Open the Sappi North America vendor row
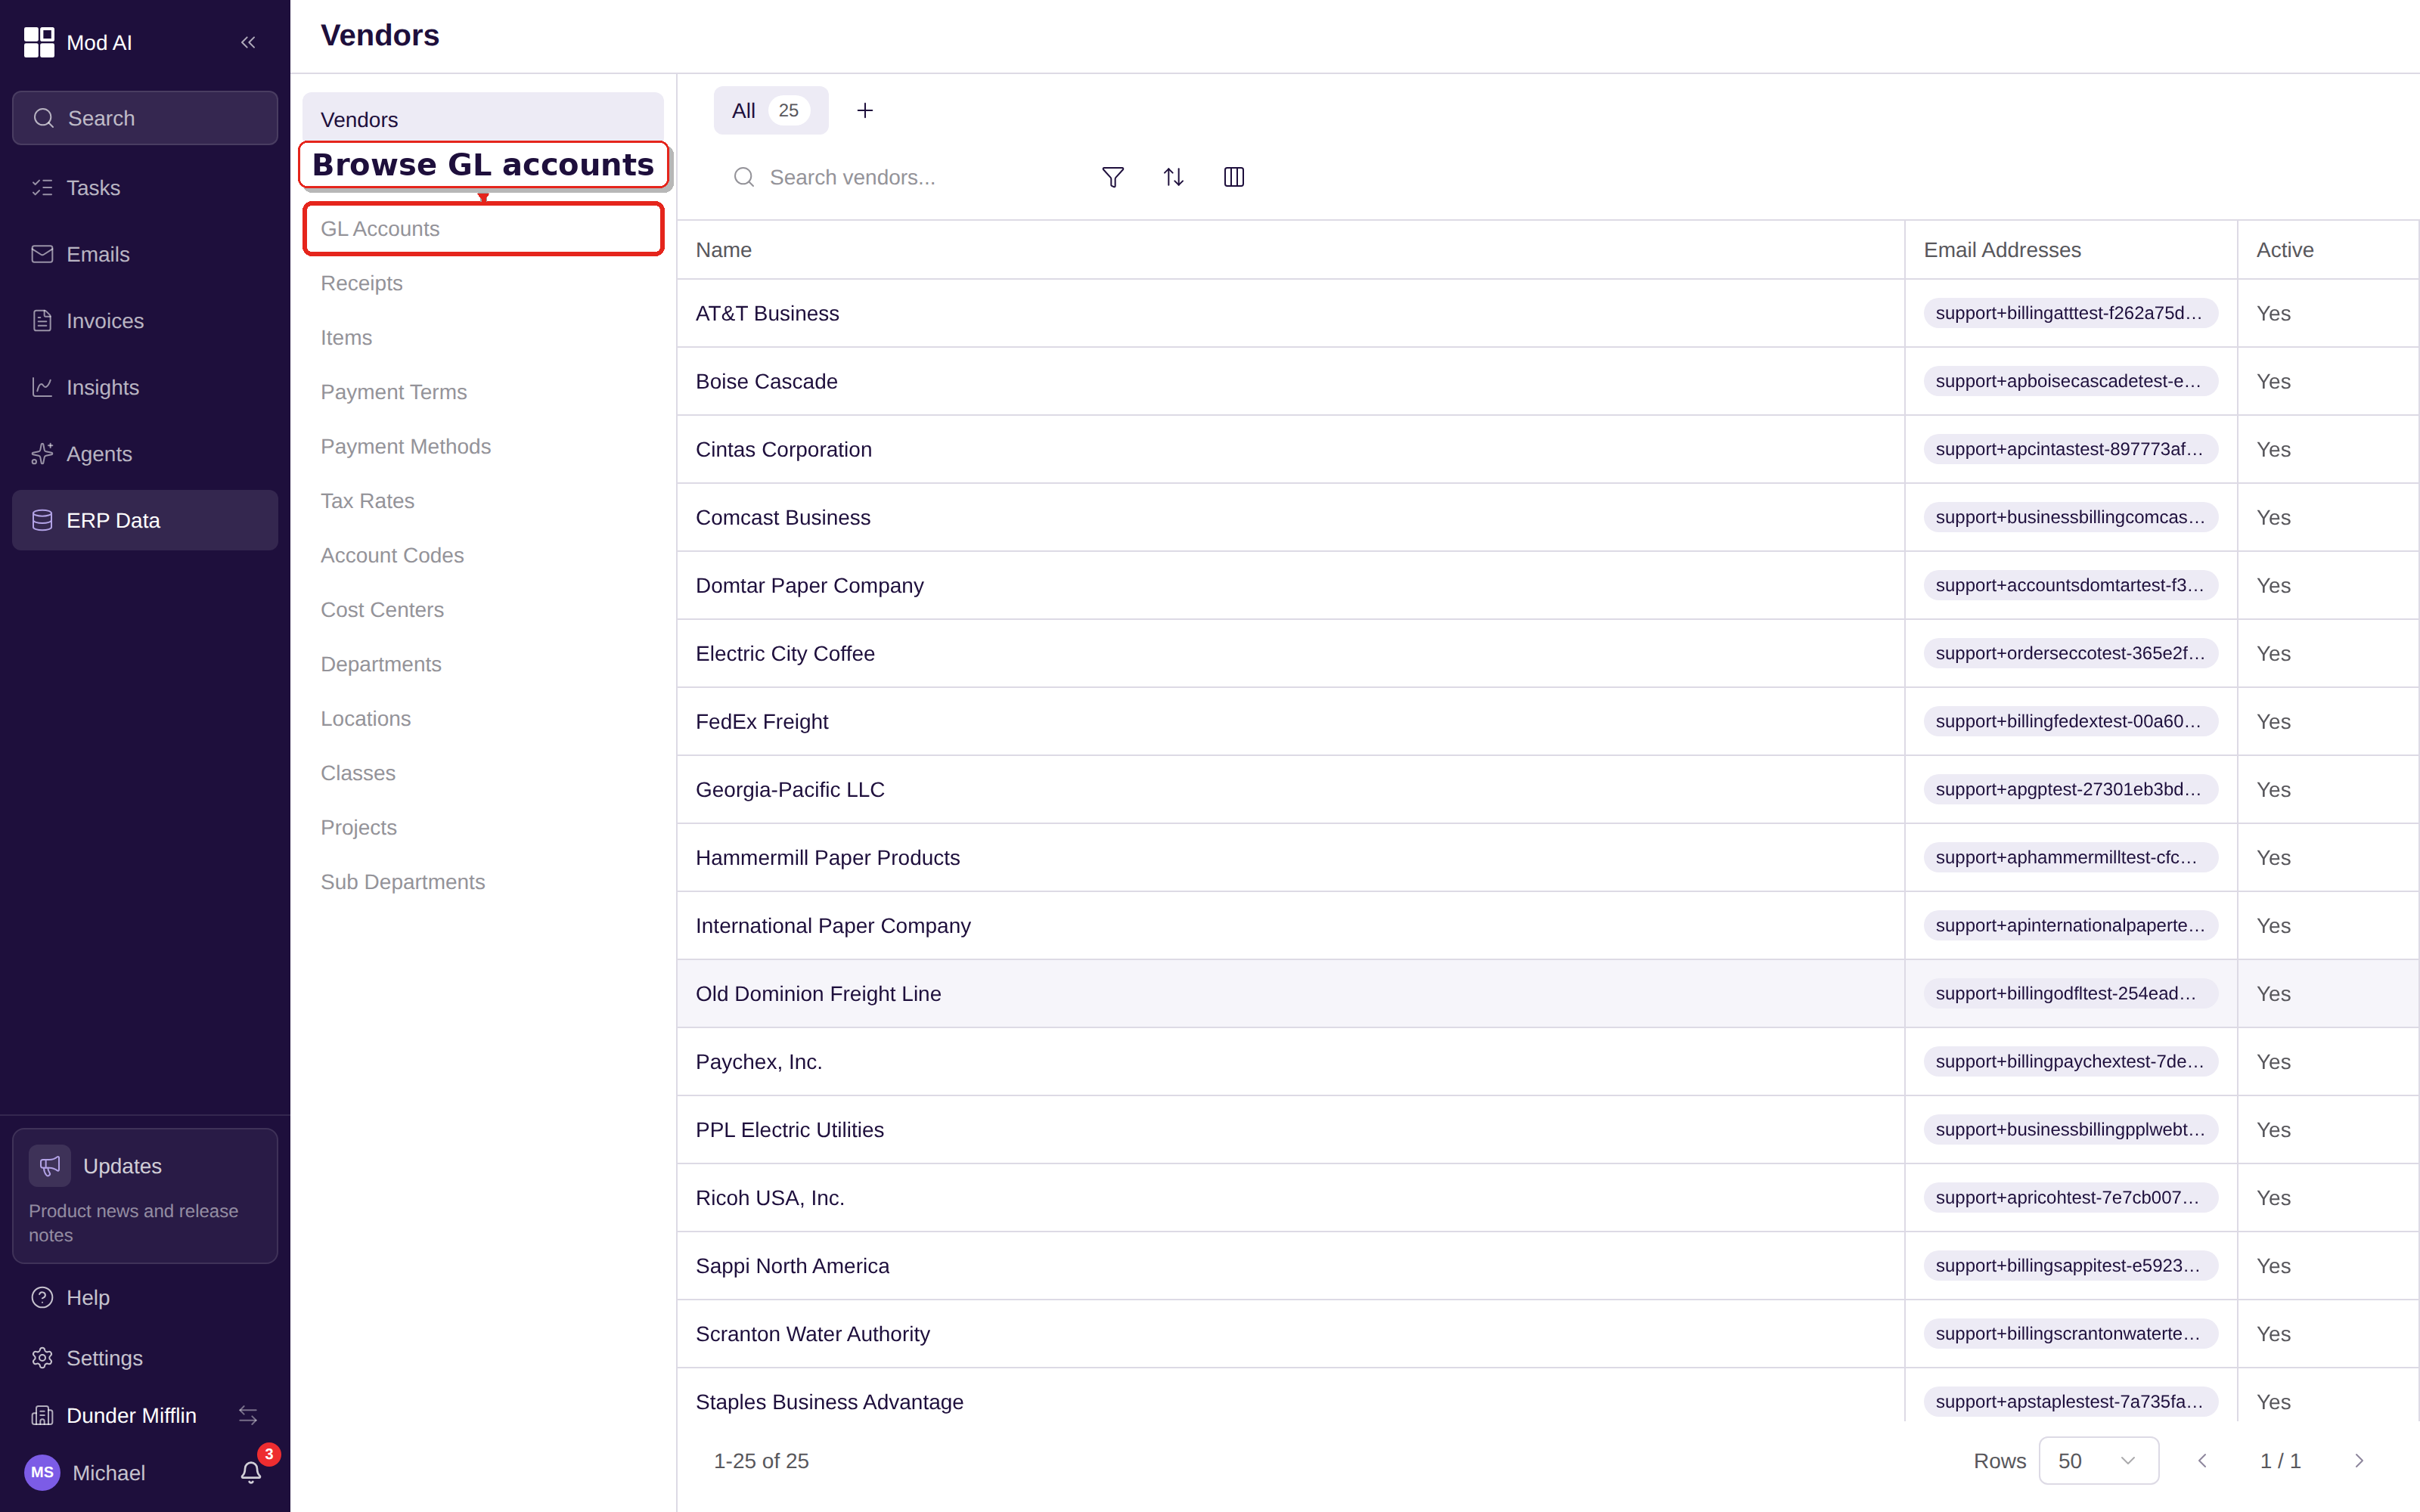The height and width of the screenshot is (1512, 2420). (x=1548, y=1265)
